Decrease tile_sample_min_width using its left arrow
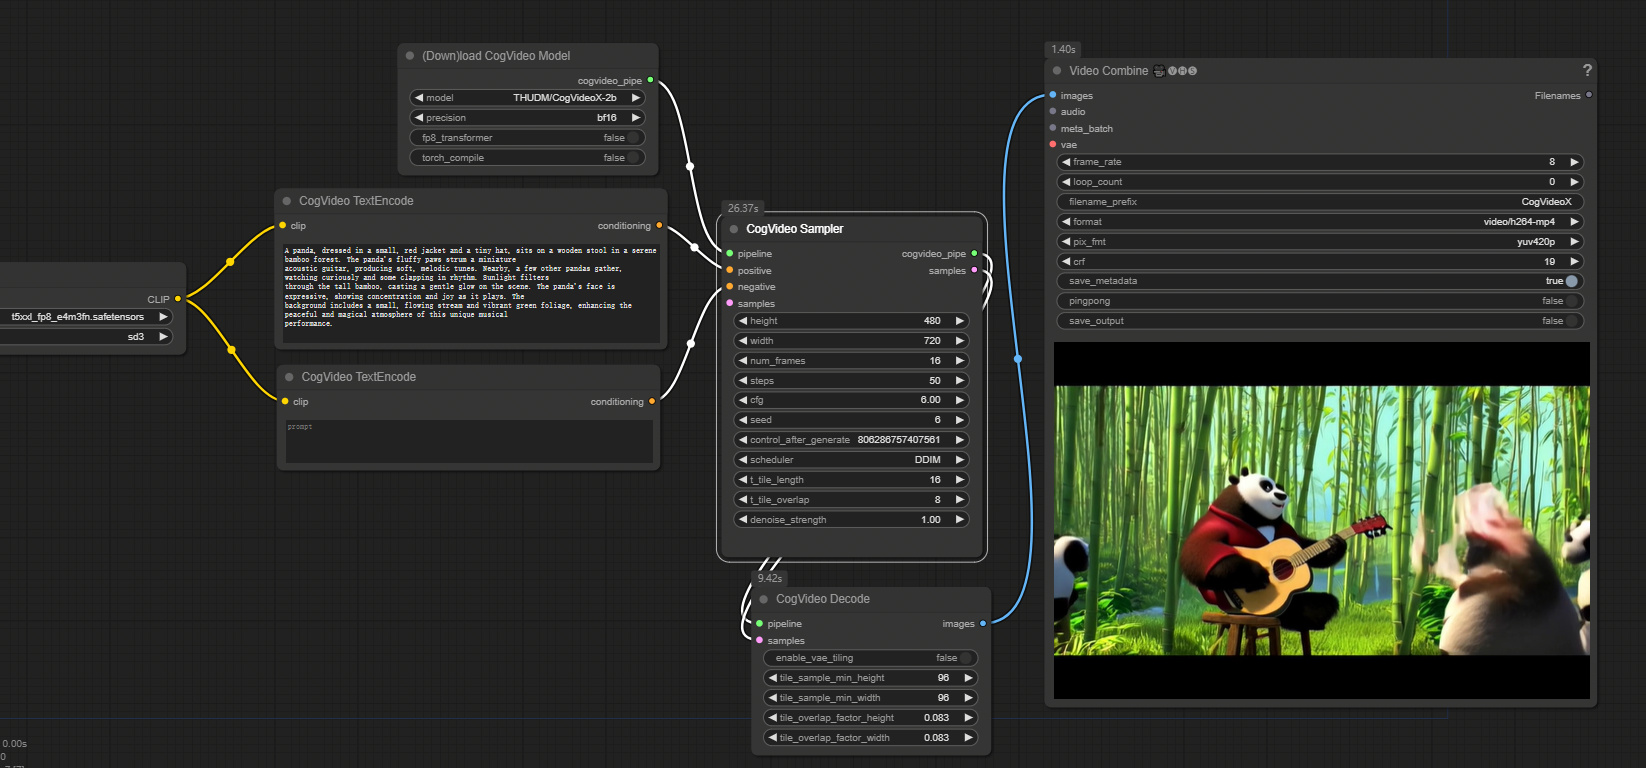Image resolution: width=1646 pixels, height=768 pixels. pos(773,698)
